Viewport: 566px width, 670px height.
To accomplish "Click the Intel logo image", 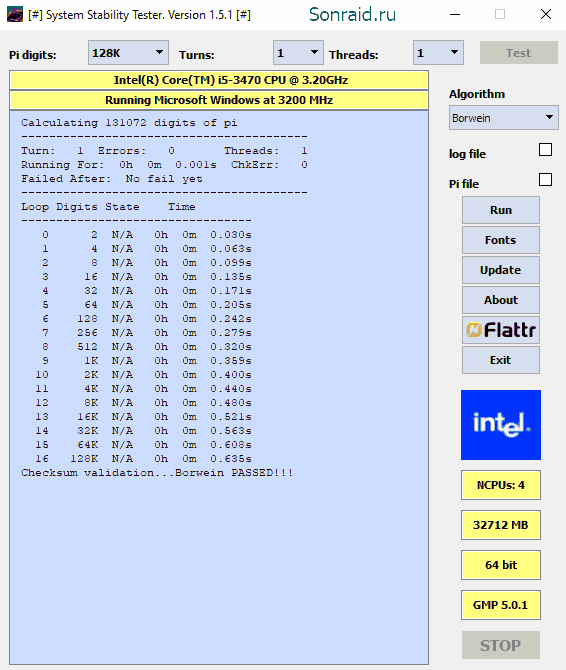I will pos(501,425).
